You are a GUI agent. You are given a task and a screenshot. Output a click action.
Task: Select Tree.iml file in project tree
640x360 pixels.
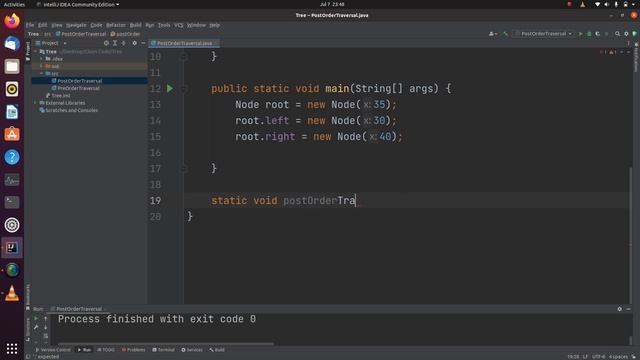click(61, 96)
